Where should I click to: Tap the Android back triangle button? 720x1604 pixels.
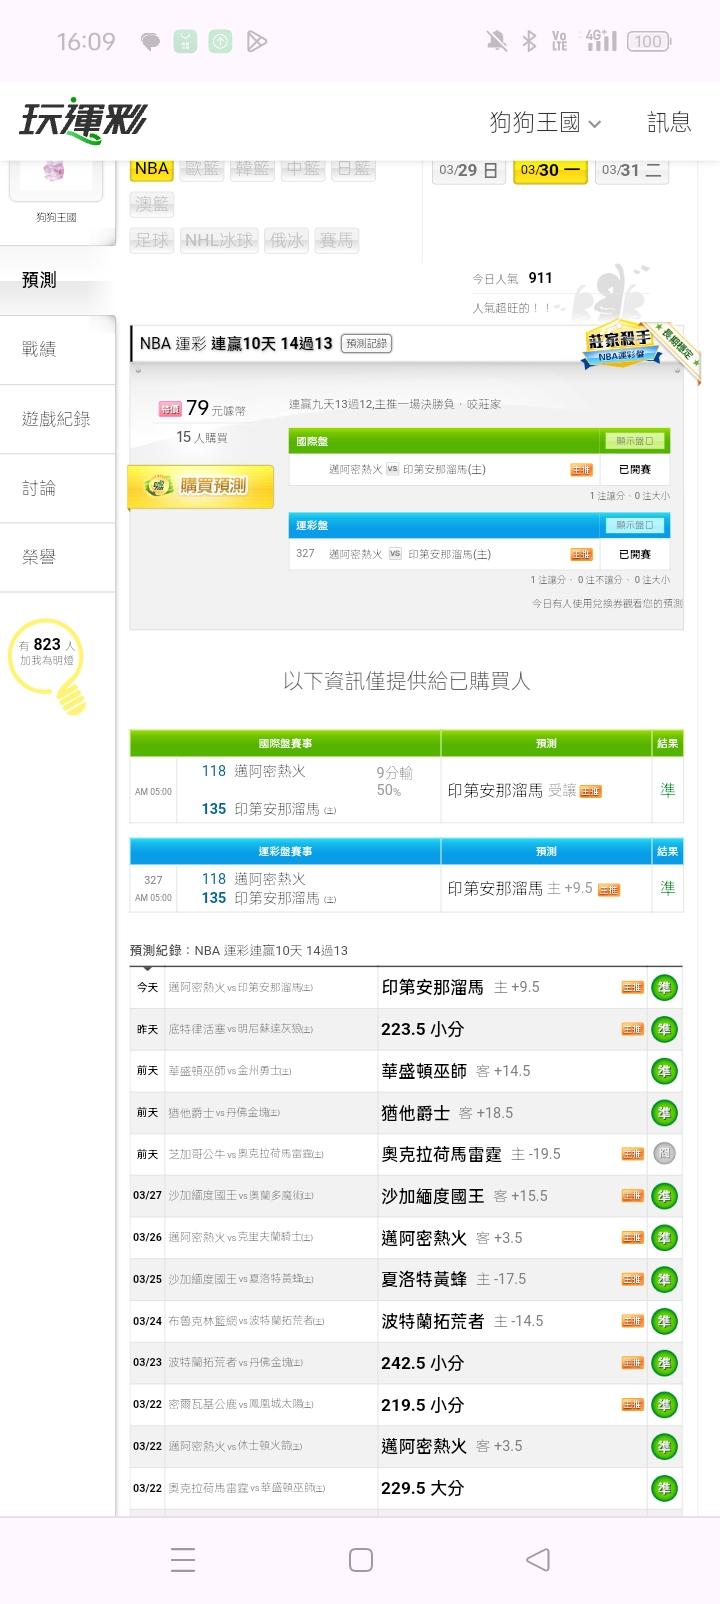(x=538, y=1560)
